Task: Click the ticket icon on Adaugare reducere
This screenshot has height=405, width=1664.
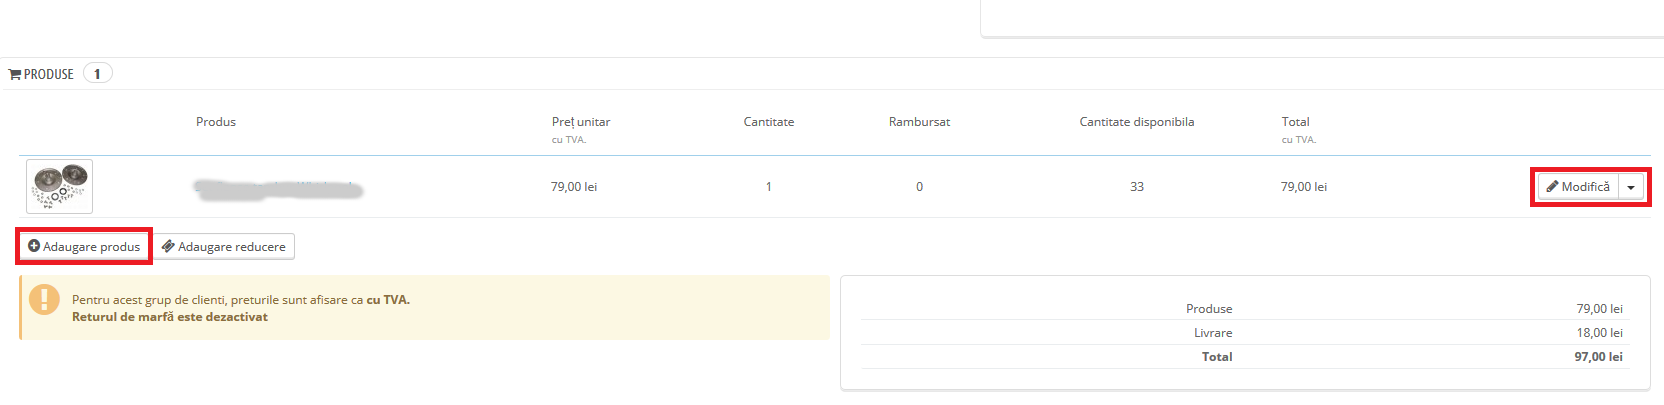Action: click(x=168, y=246)
